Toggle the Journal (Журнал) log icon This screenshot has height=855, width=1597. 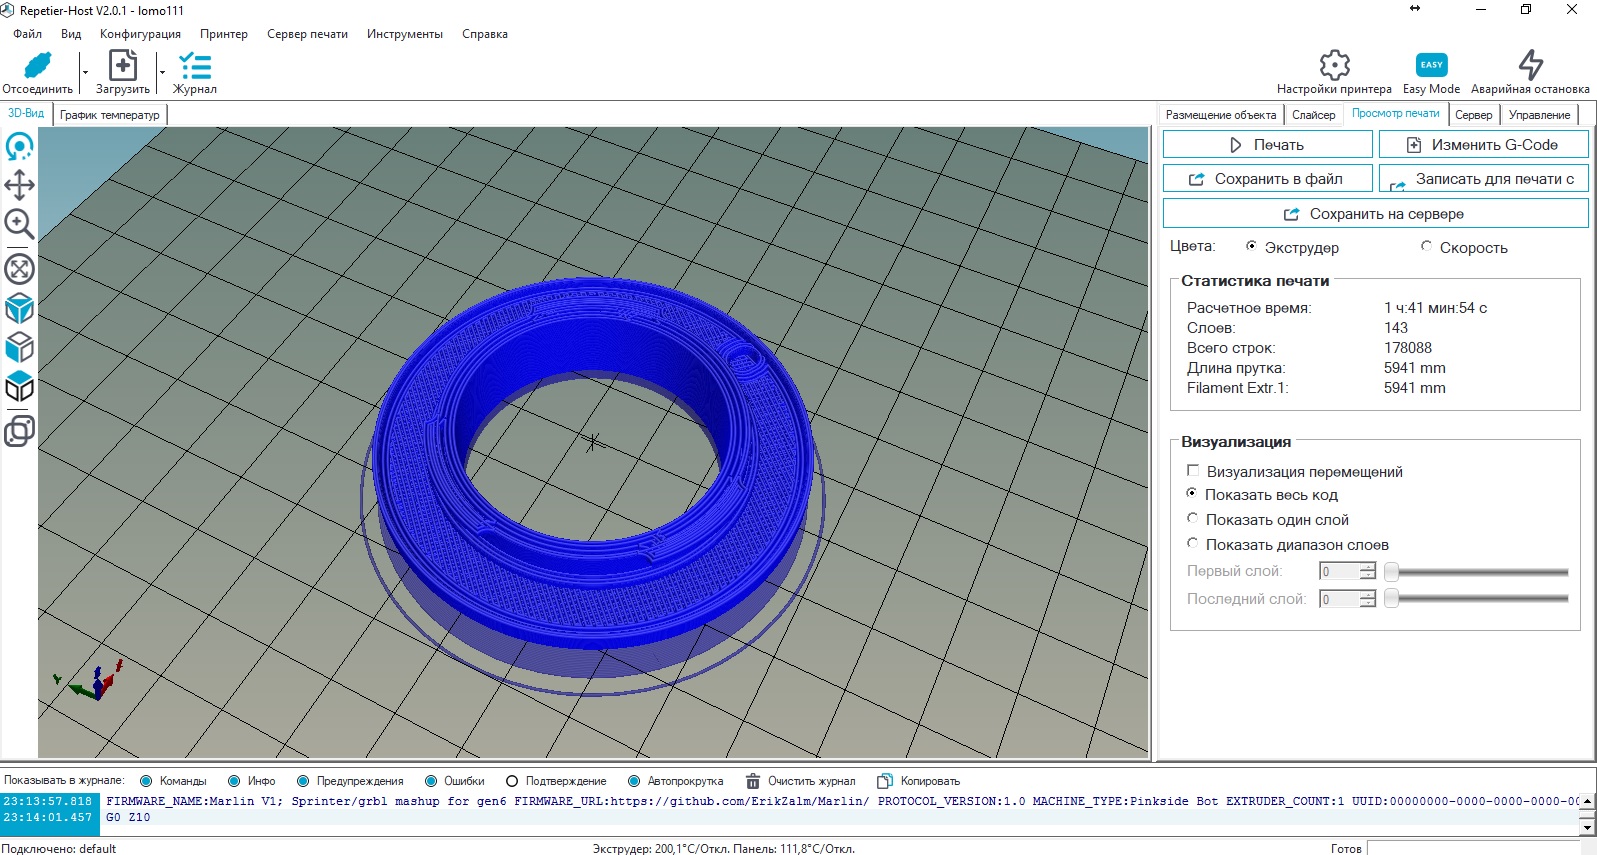194,66
